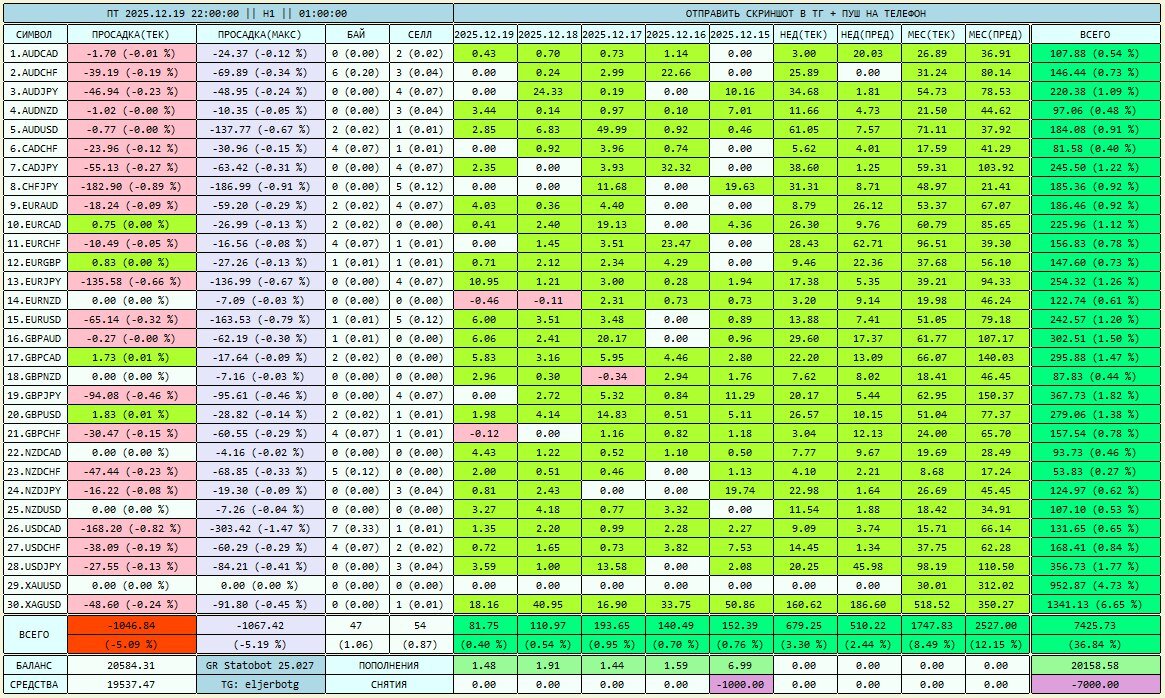
Task: Click the 518.52 XAGUSD current month cell
Action: [932, 604]
